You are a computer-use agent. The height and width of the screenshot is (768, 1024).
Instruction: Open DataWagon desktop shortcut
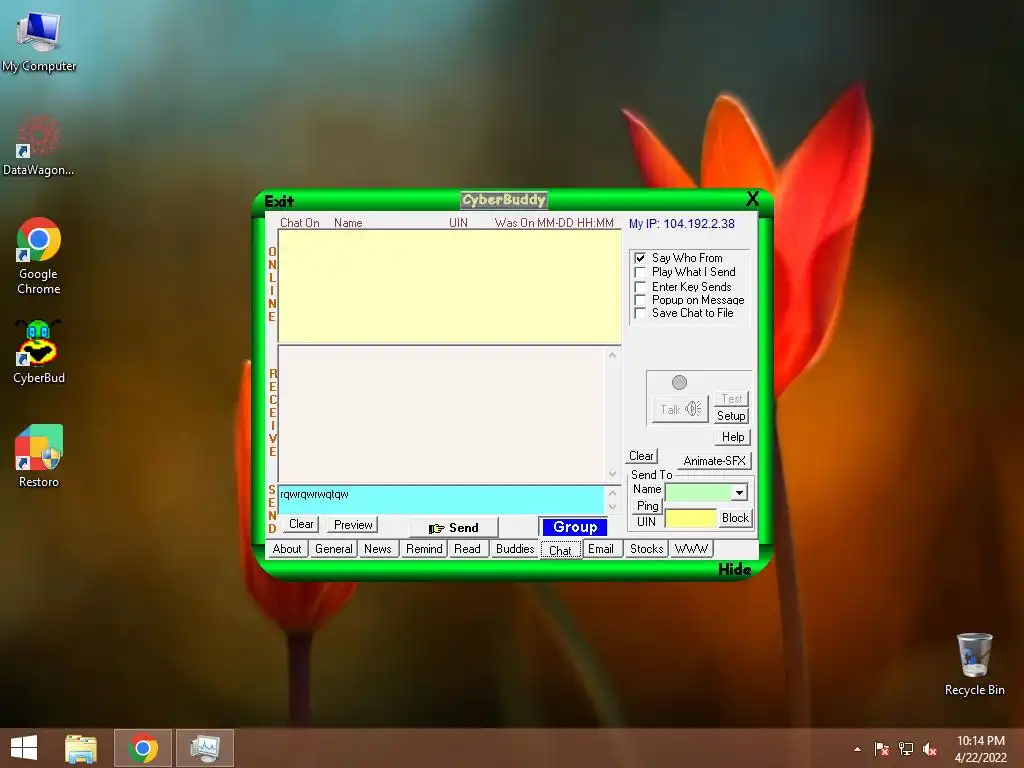39,145
